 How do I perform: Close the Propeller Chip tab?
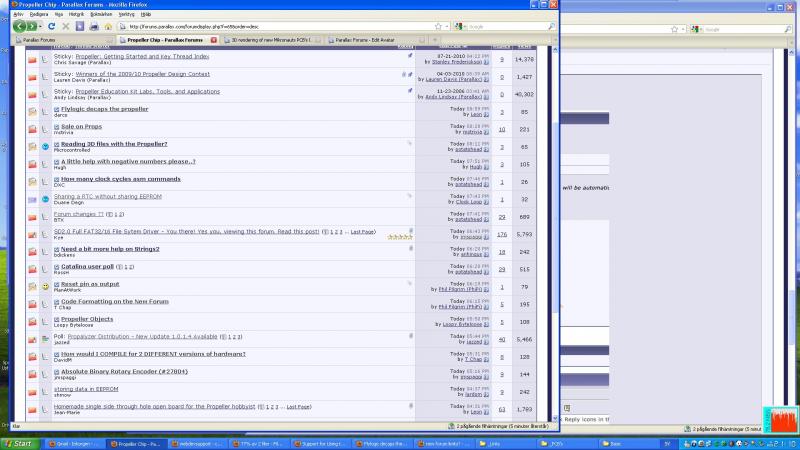pyautogui.click(x=214, y=40)
